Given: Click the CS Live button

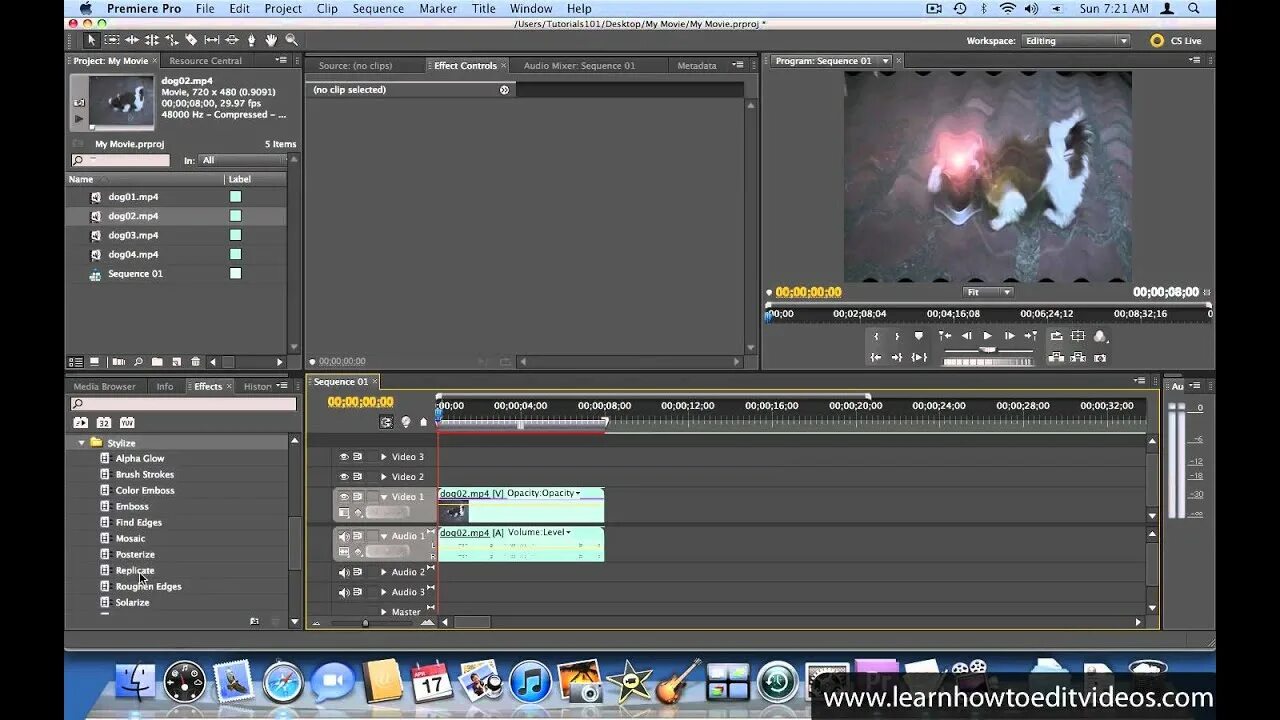Looking at the screenshot, I should (1176, 41).
